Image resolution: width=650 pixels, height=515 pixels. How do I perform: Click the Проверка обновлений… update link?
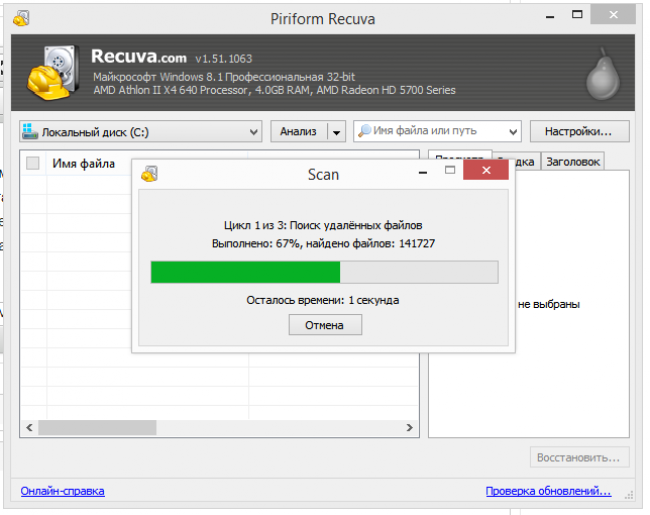548,491
